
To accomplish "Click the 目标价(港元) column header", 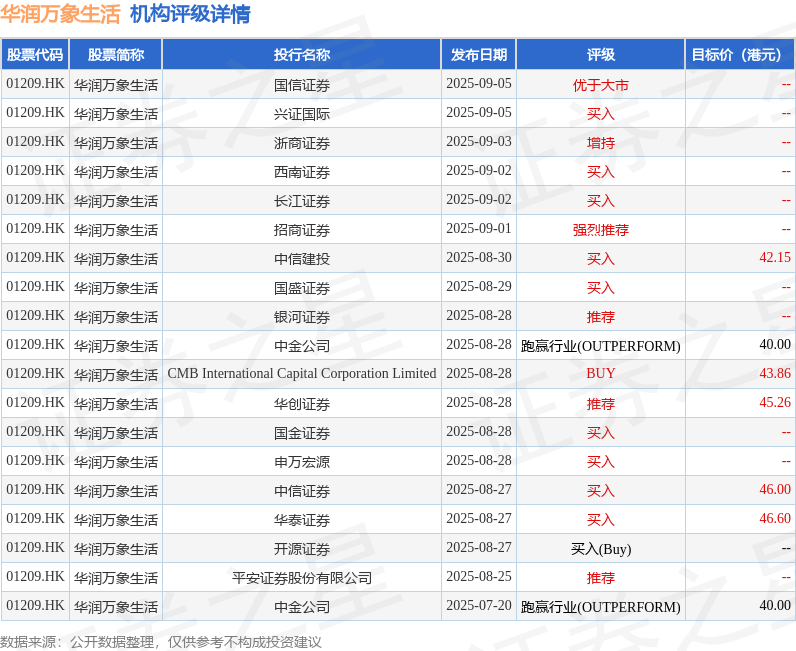I will tap(740, 54).
